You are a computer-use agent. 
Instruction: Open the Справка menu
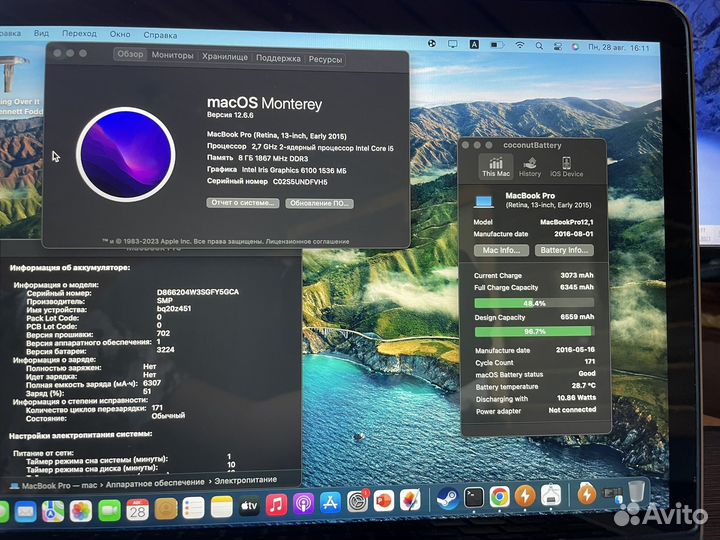click(x=160, y=35)
